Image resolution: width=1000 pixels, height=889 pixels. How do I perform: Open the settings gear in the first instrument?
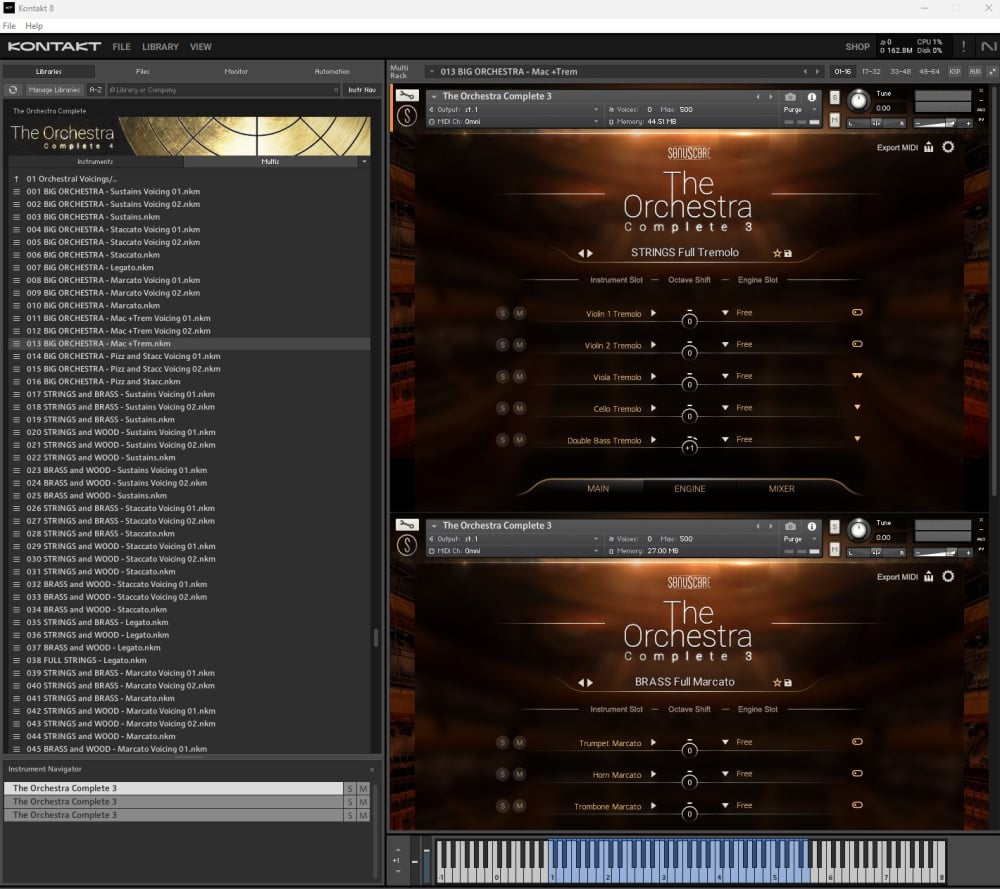948,147
